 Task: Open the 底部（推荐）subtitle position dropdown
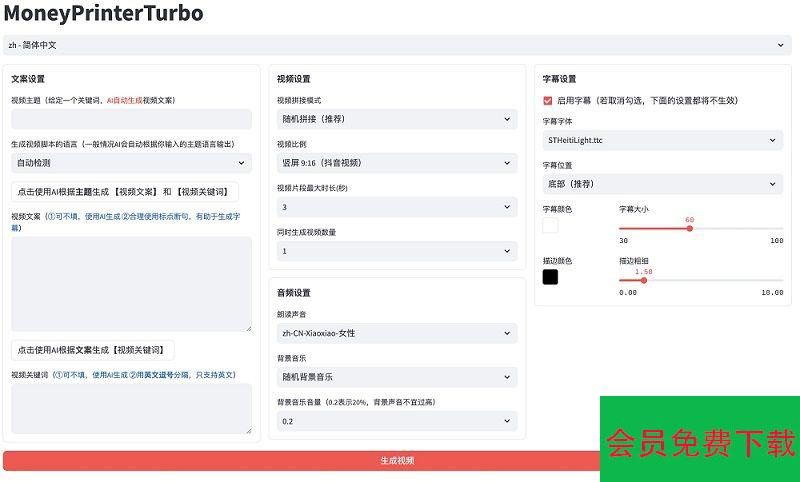663,184
